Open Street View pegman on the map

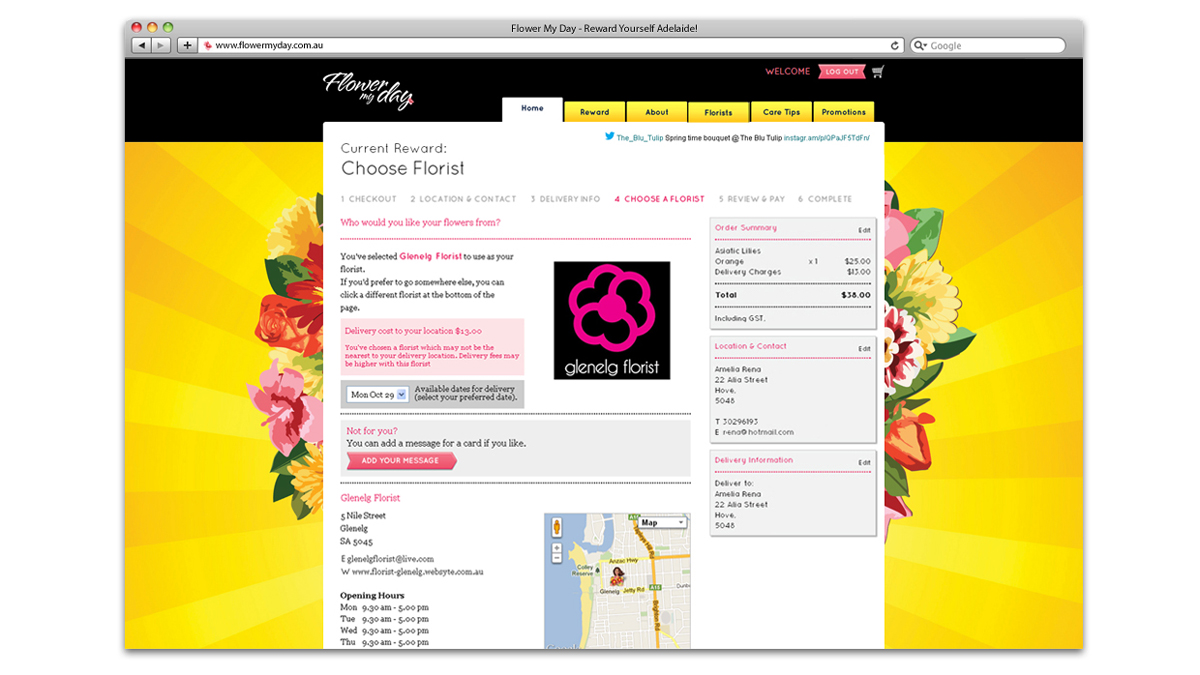click(x=557, y=526)
